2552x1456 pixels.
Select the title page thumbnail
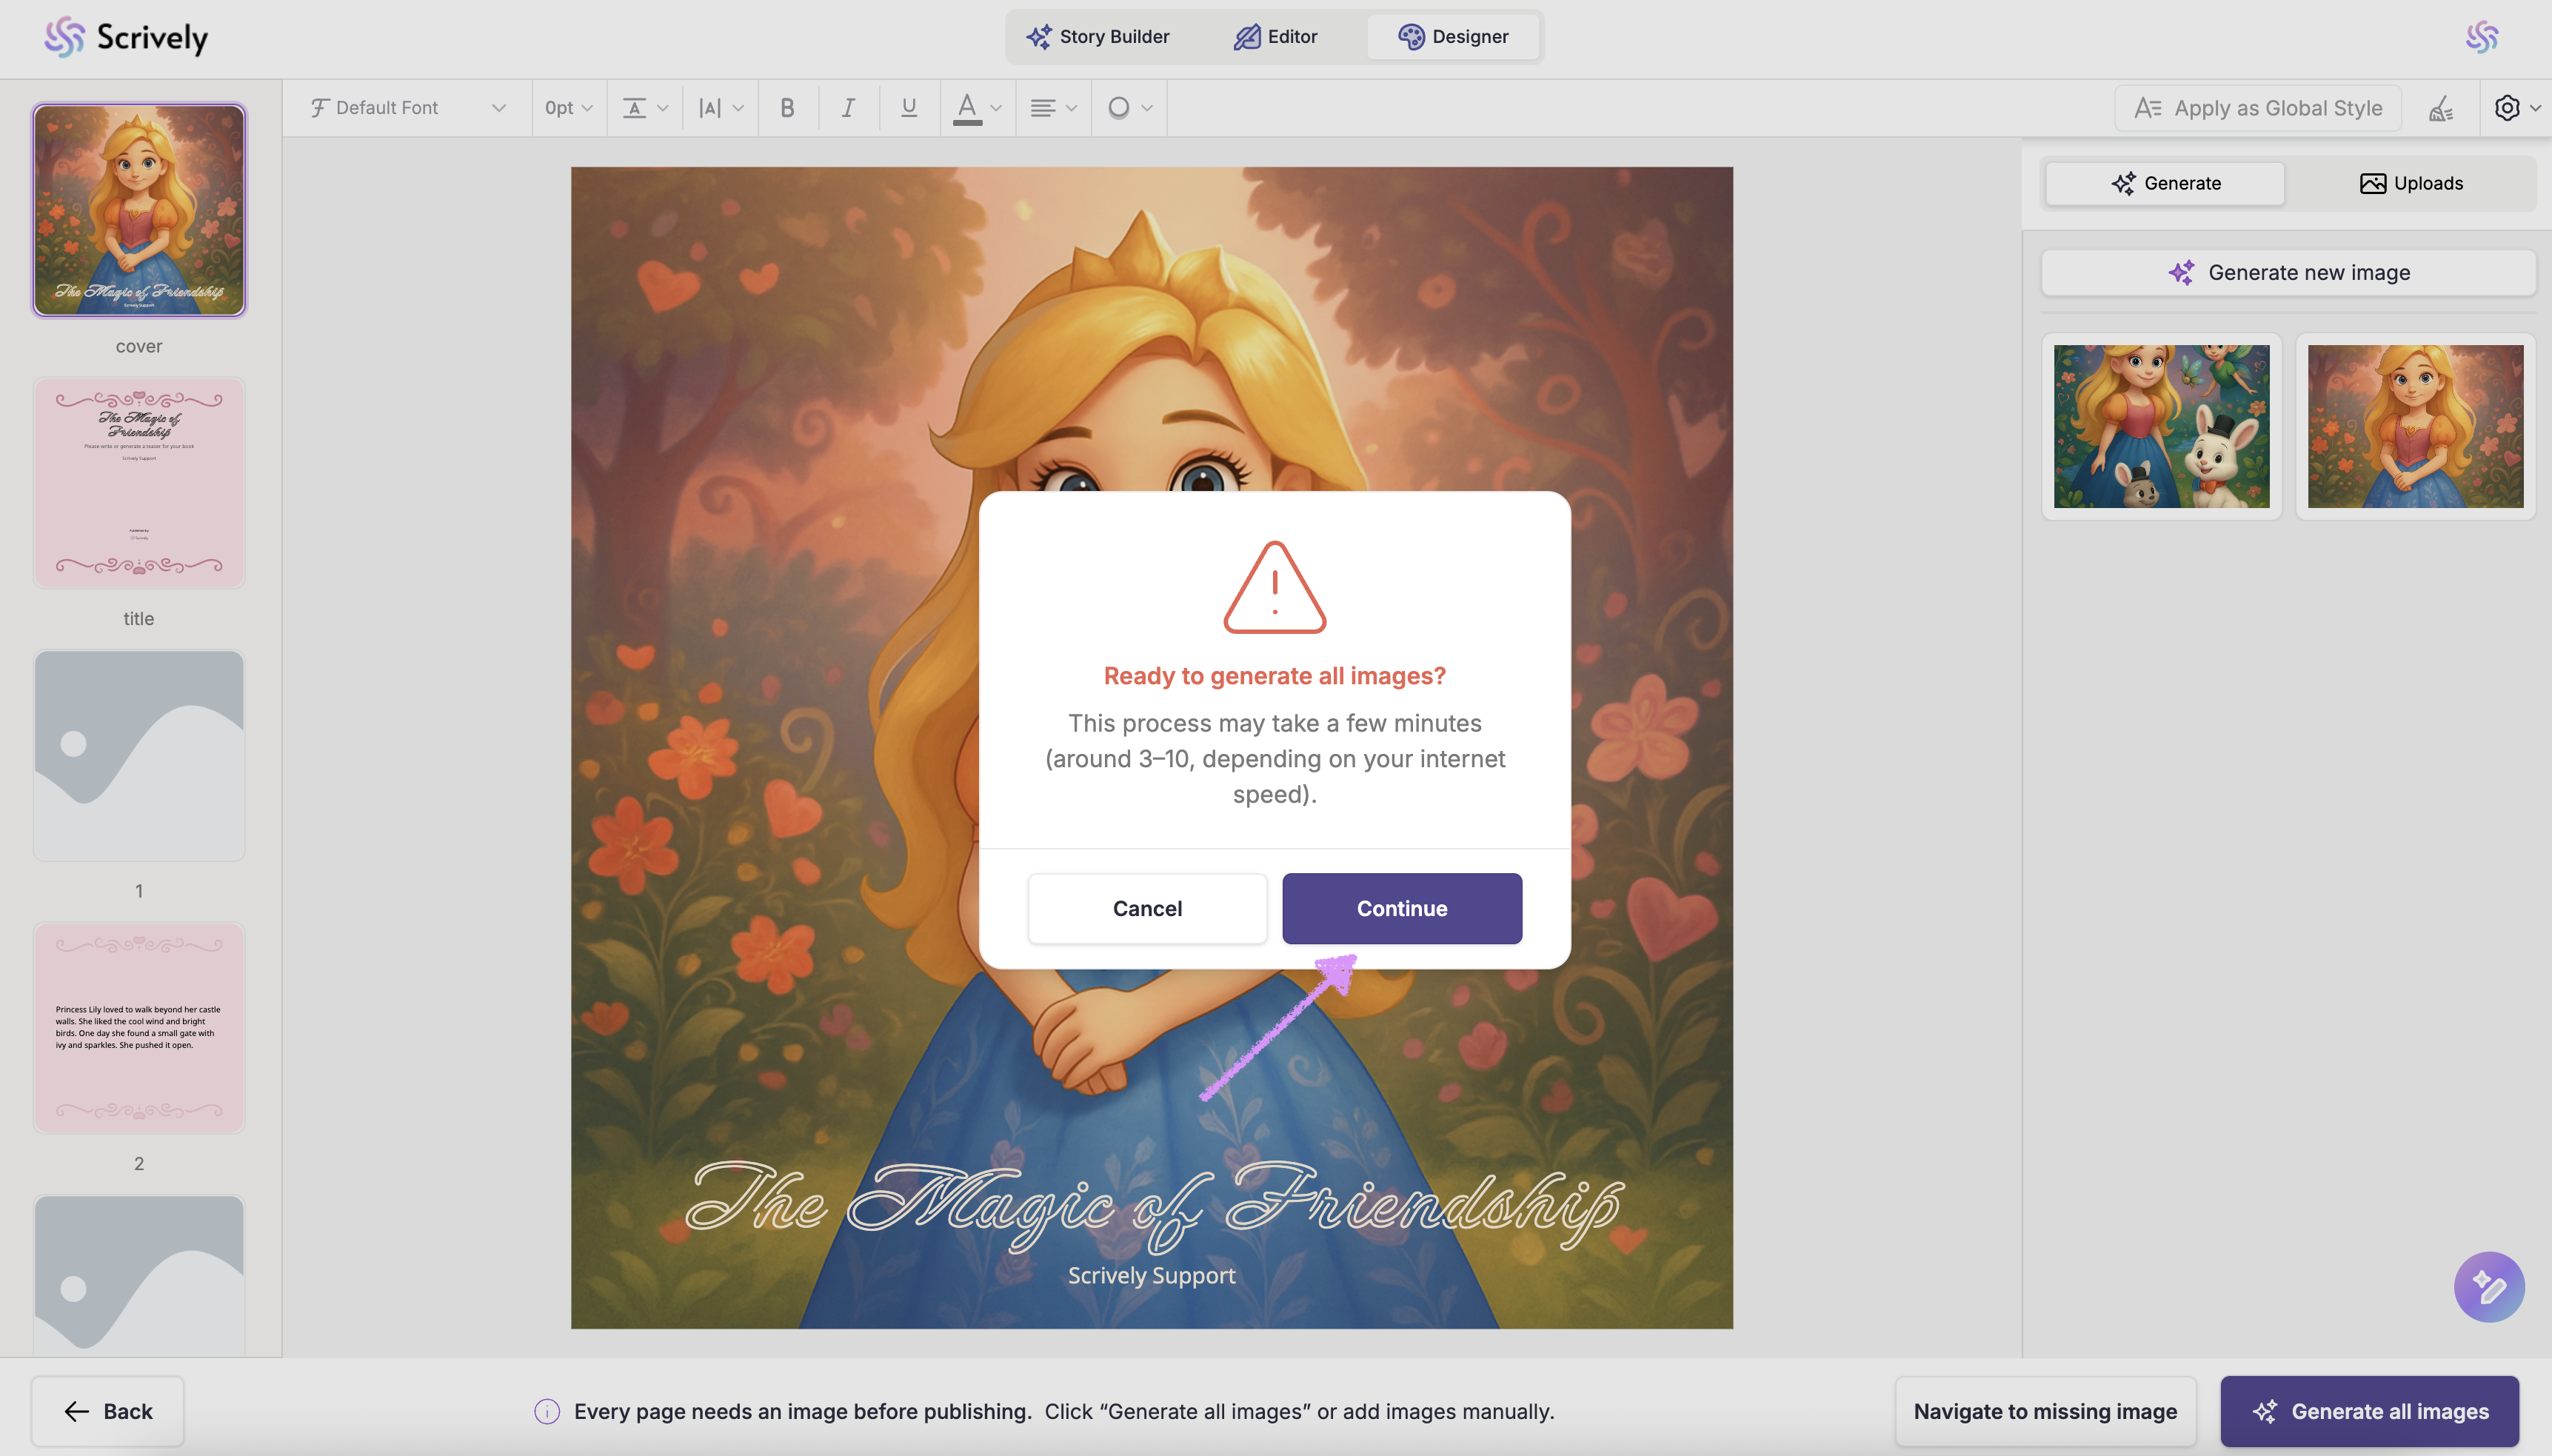point(139,483)
